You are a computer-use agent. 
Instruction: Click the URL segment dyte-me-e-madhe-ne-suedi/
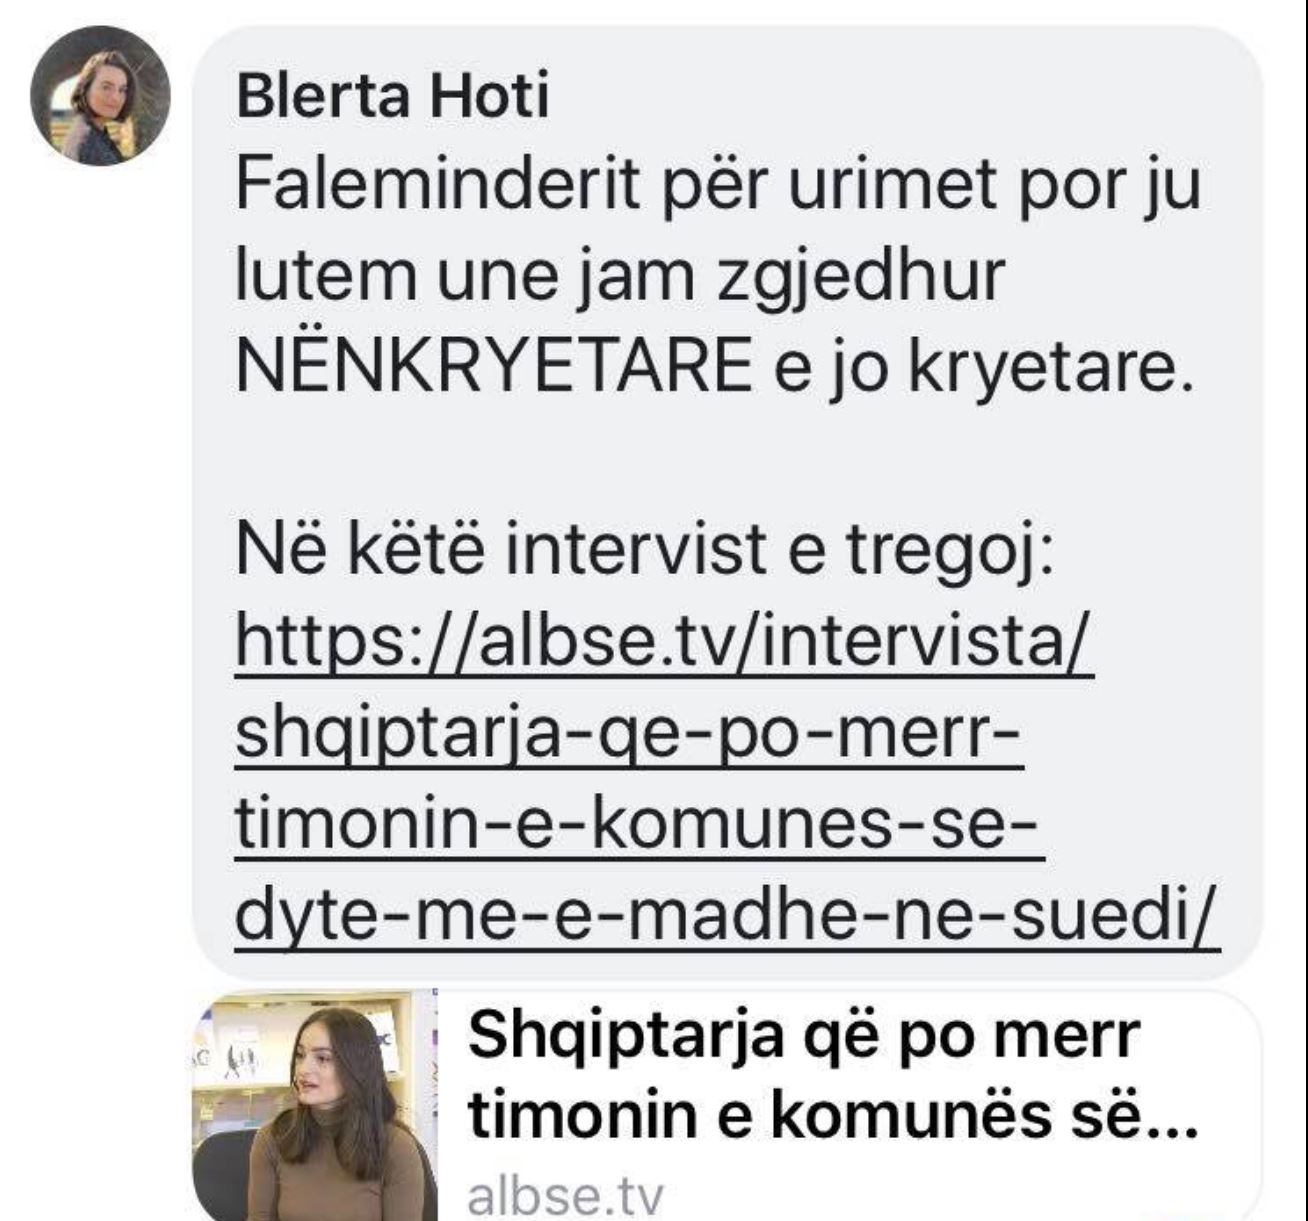[x=727, y=917]
